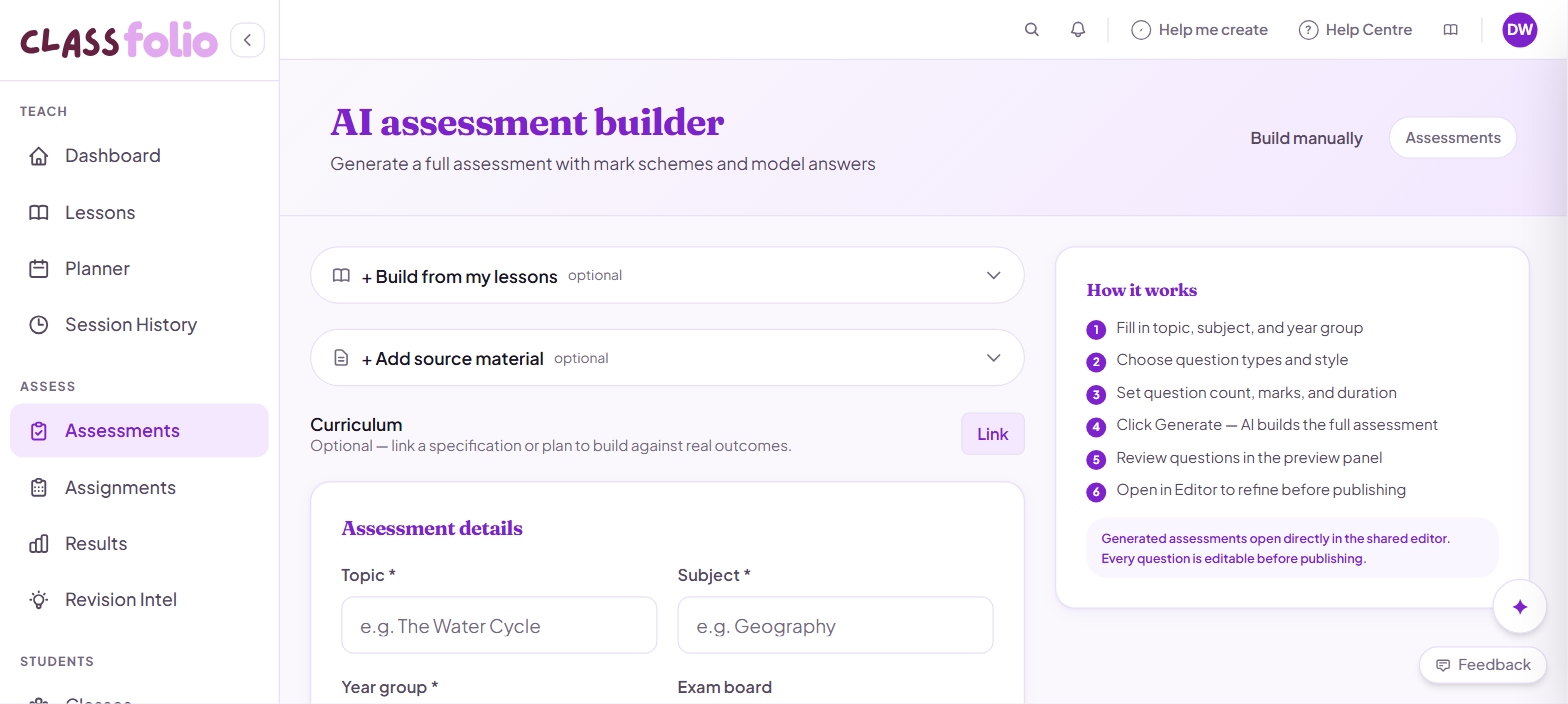Click the Lessons book icon in sidebar

pos(39,213)
